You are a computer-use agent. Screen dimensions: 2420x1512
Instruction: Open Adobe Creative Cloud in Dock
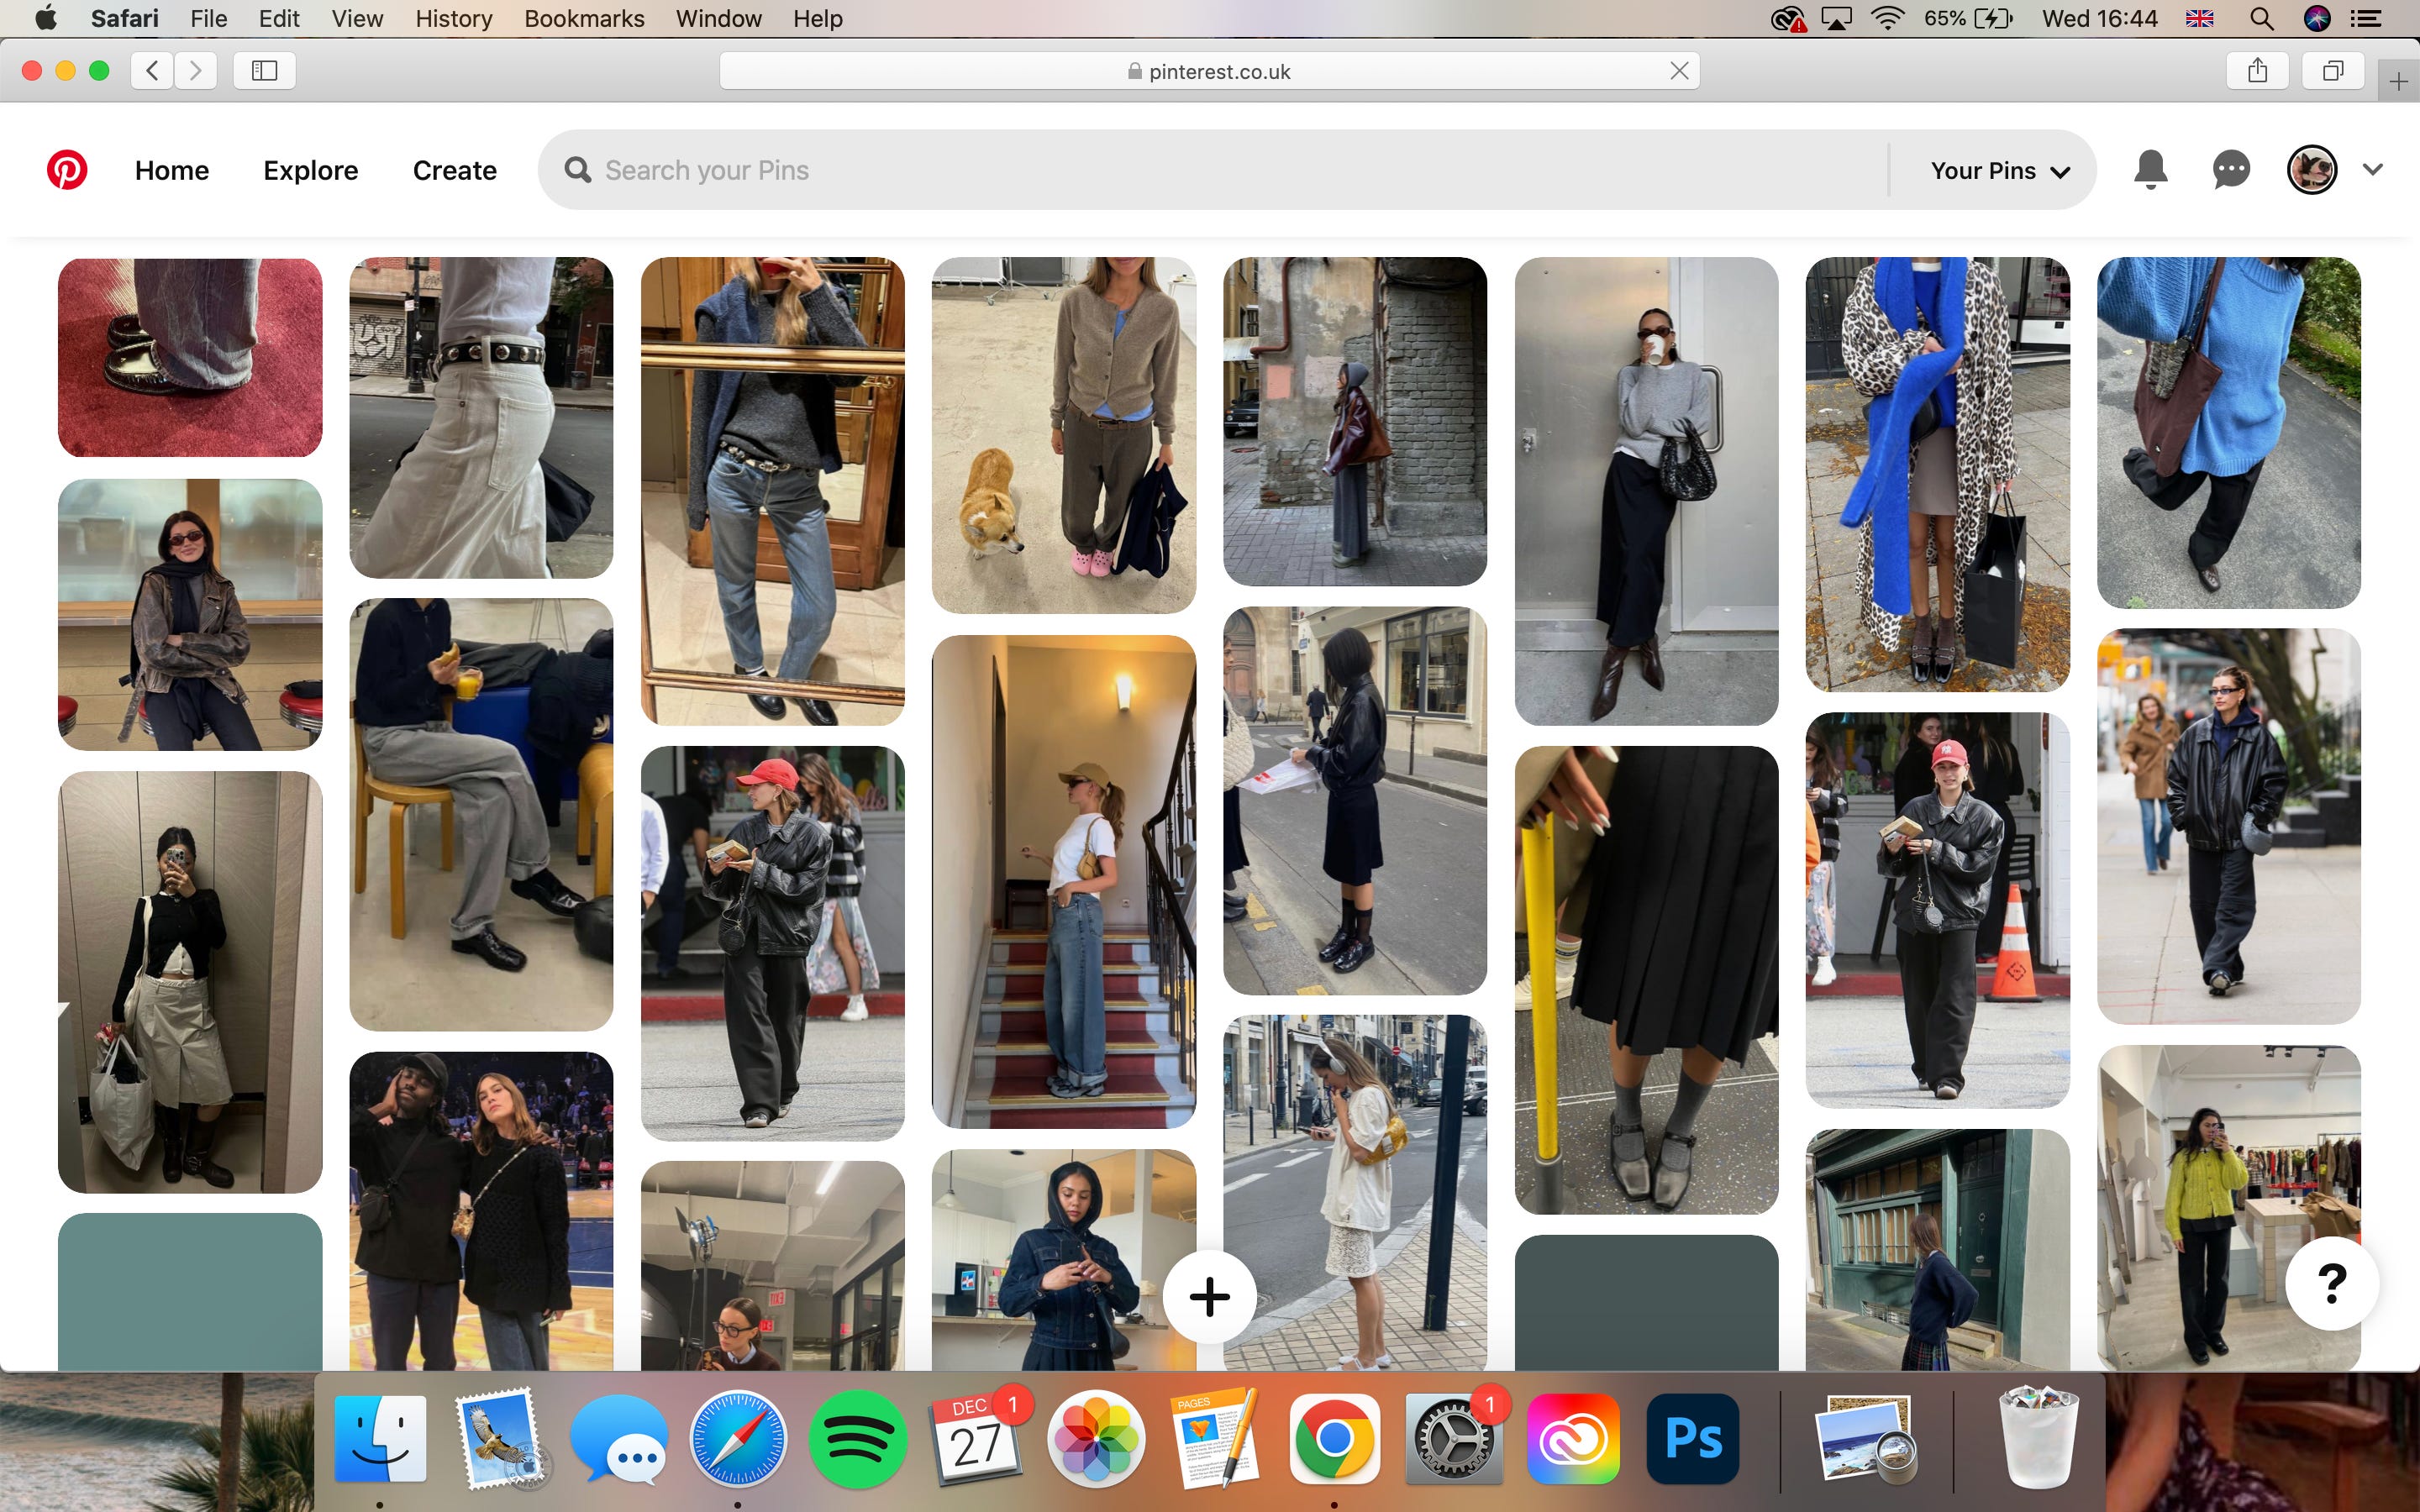(1573, 1439)
